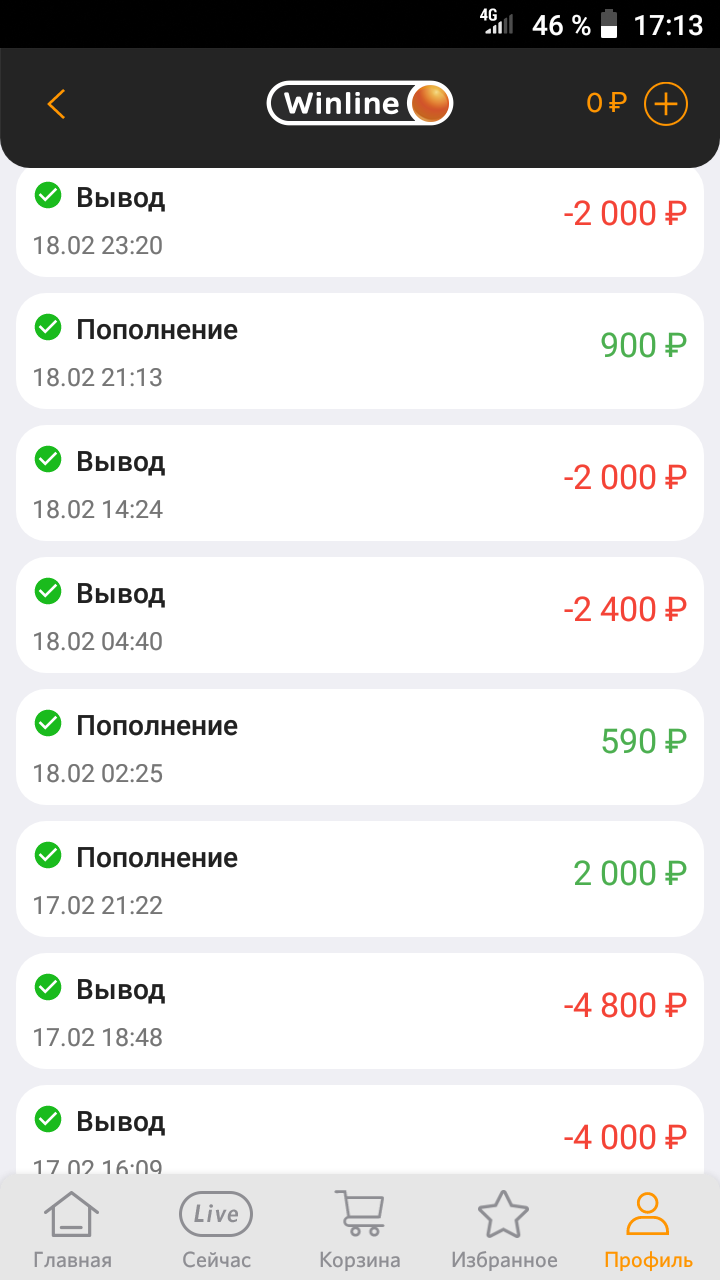Open Избранное star icon
Screen dimensions: 720x1280
503,1229
